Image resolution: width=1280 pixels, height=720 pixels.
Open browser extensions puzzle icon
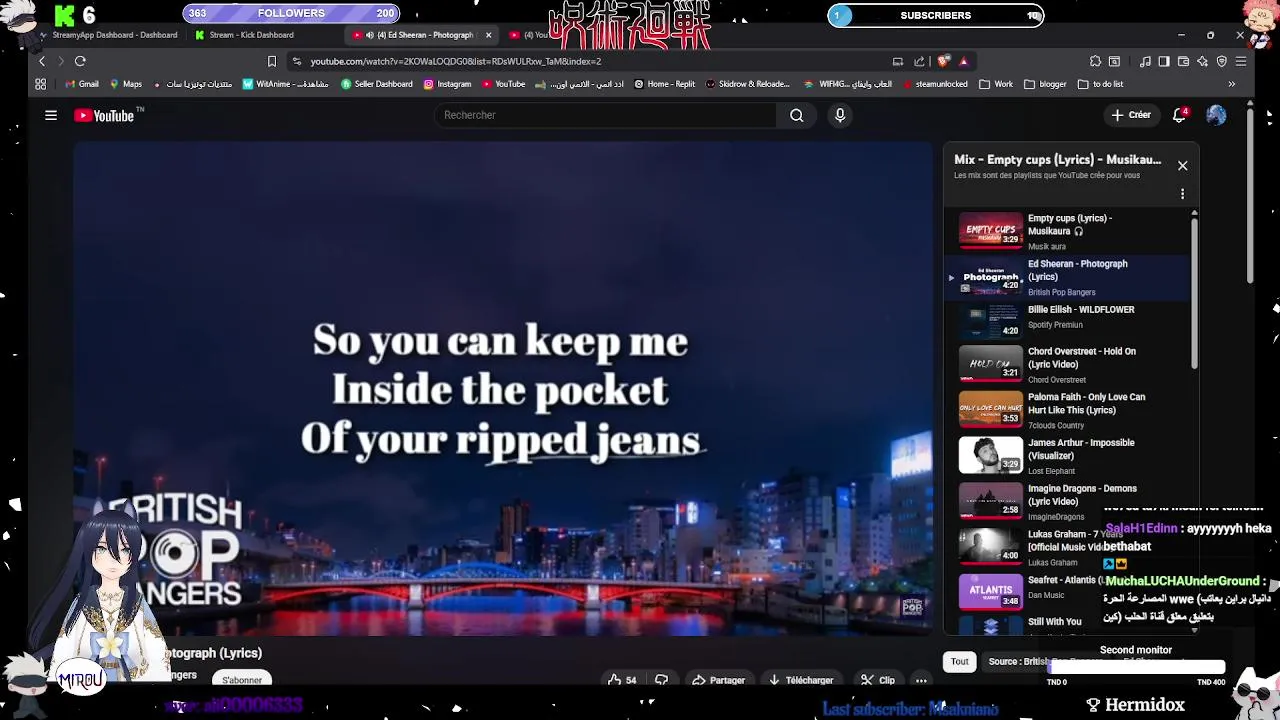point(1095,61)
